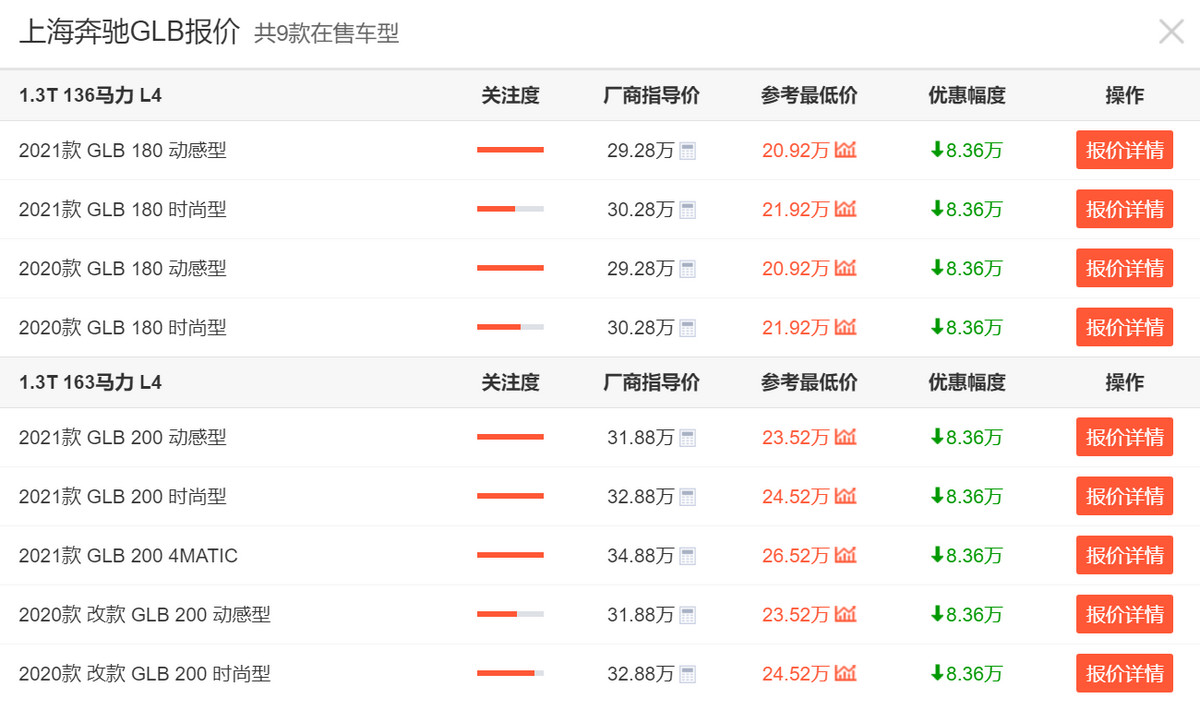Click 报价详情 for 2020款 GLB 180 动感型
Image resolution: width=1200 pixels, height=701 pixels.
pyautogui.click(x=1125, y=269)
